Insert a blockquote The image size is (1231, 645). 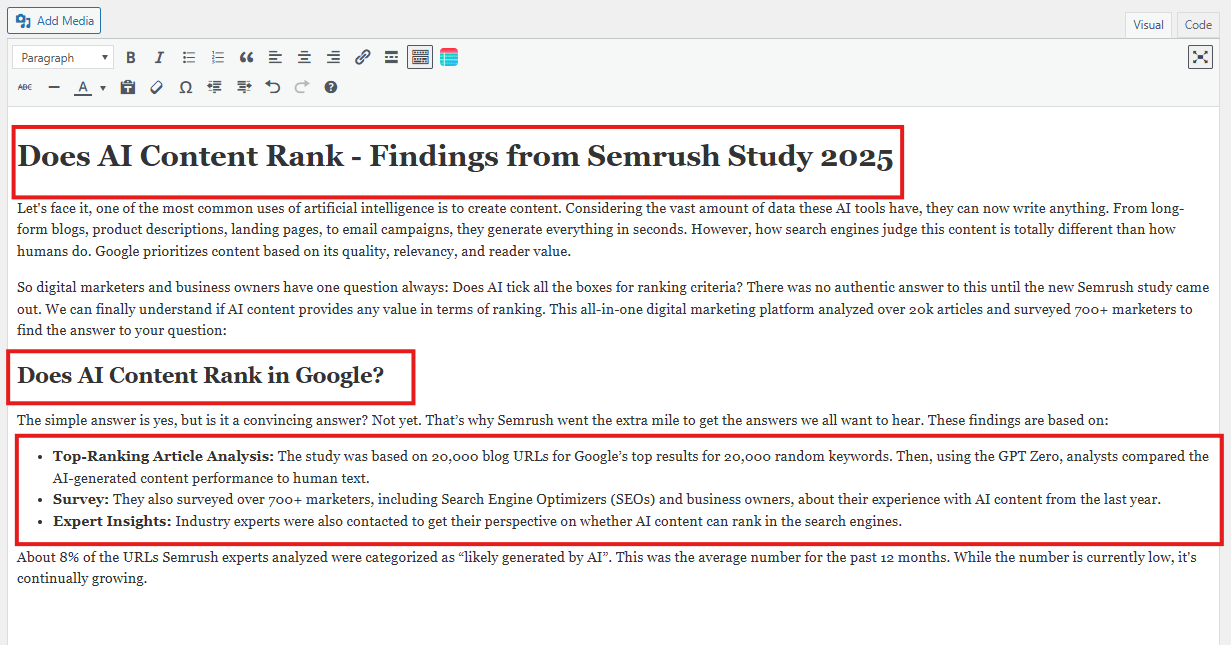tap(246, 58)
